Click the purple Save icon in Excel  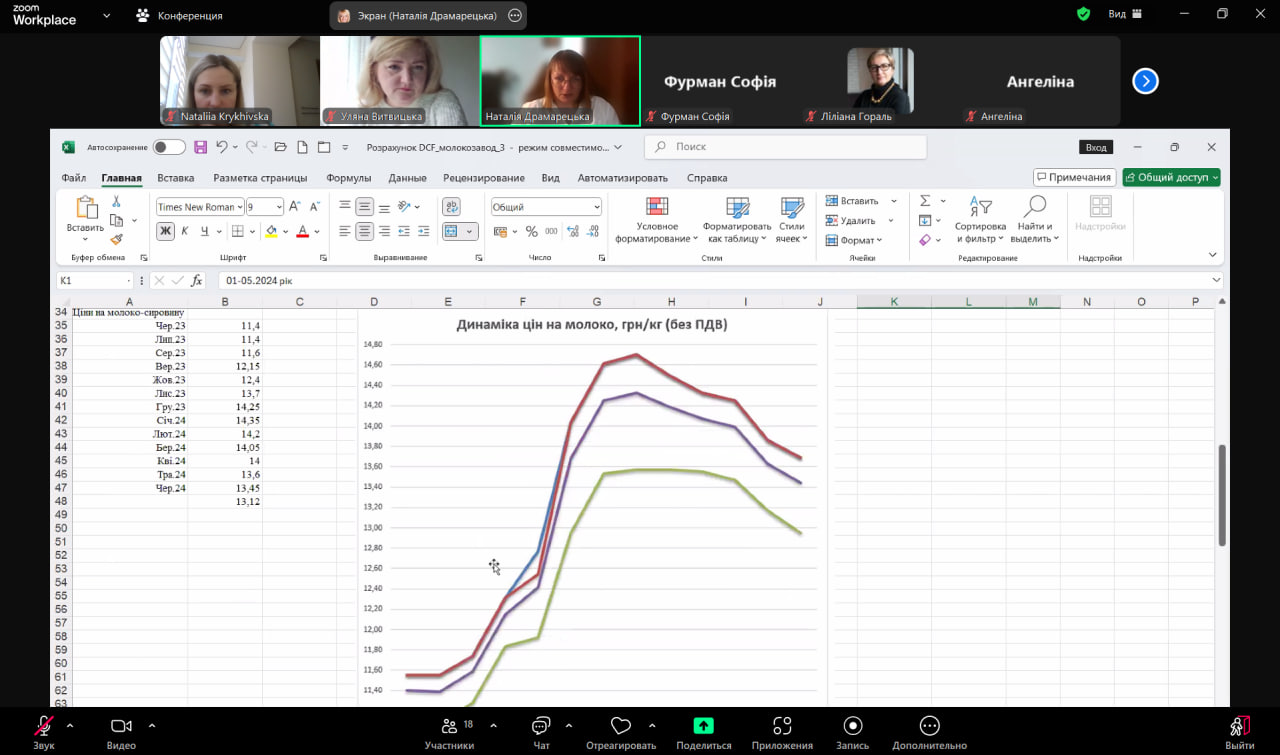pos(200,147)
